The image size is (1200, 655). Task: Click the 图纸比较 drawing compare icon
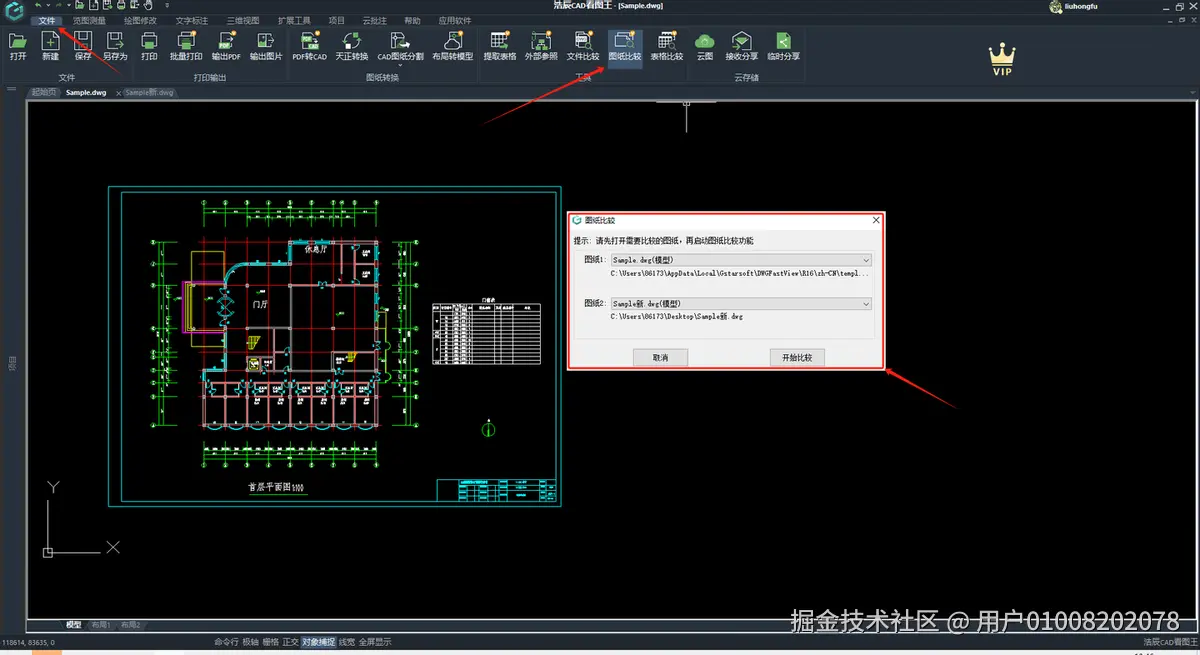tap(625, 43)
